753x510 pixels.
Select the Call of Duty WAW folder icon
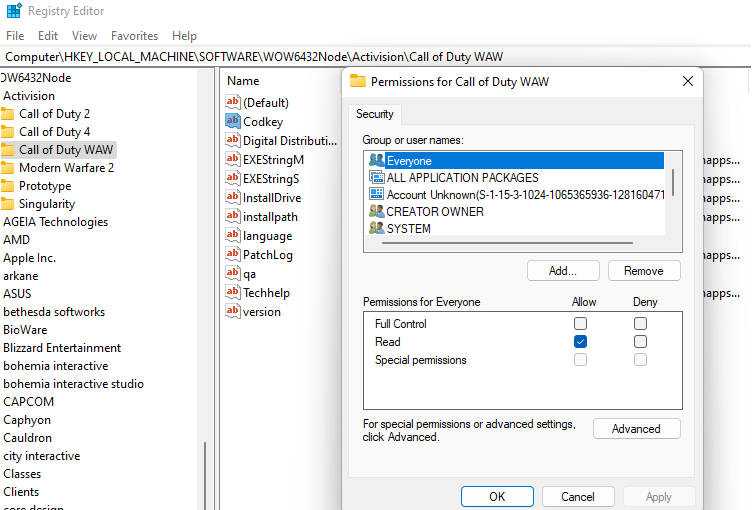pos(7,150)
